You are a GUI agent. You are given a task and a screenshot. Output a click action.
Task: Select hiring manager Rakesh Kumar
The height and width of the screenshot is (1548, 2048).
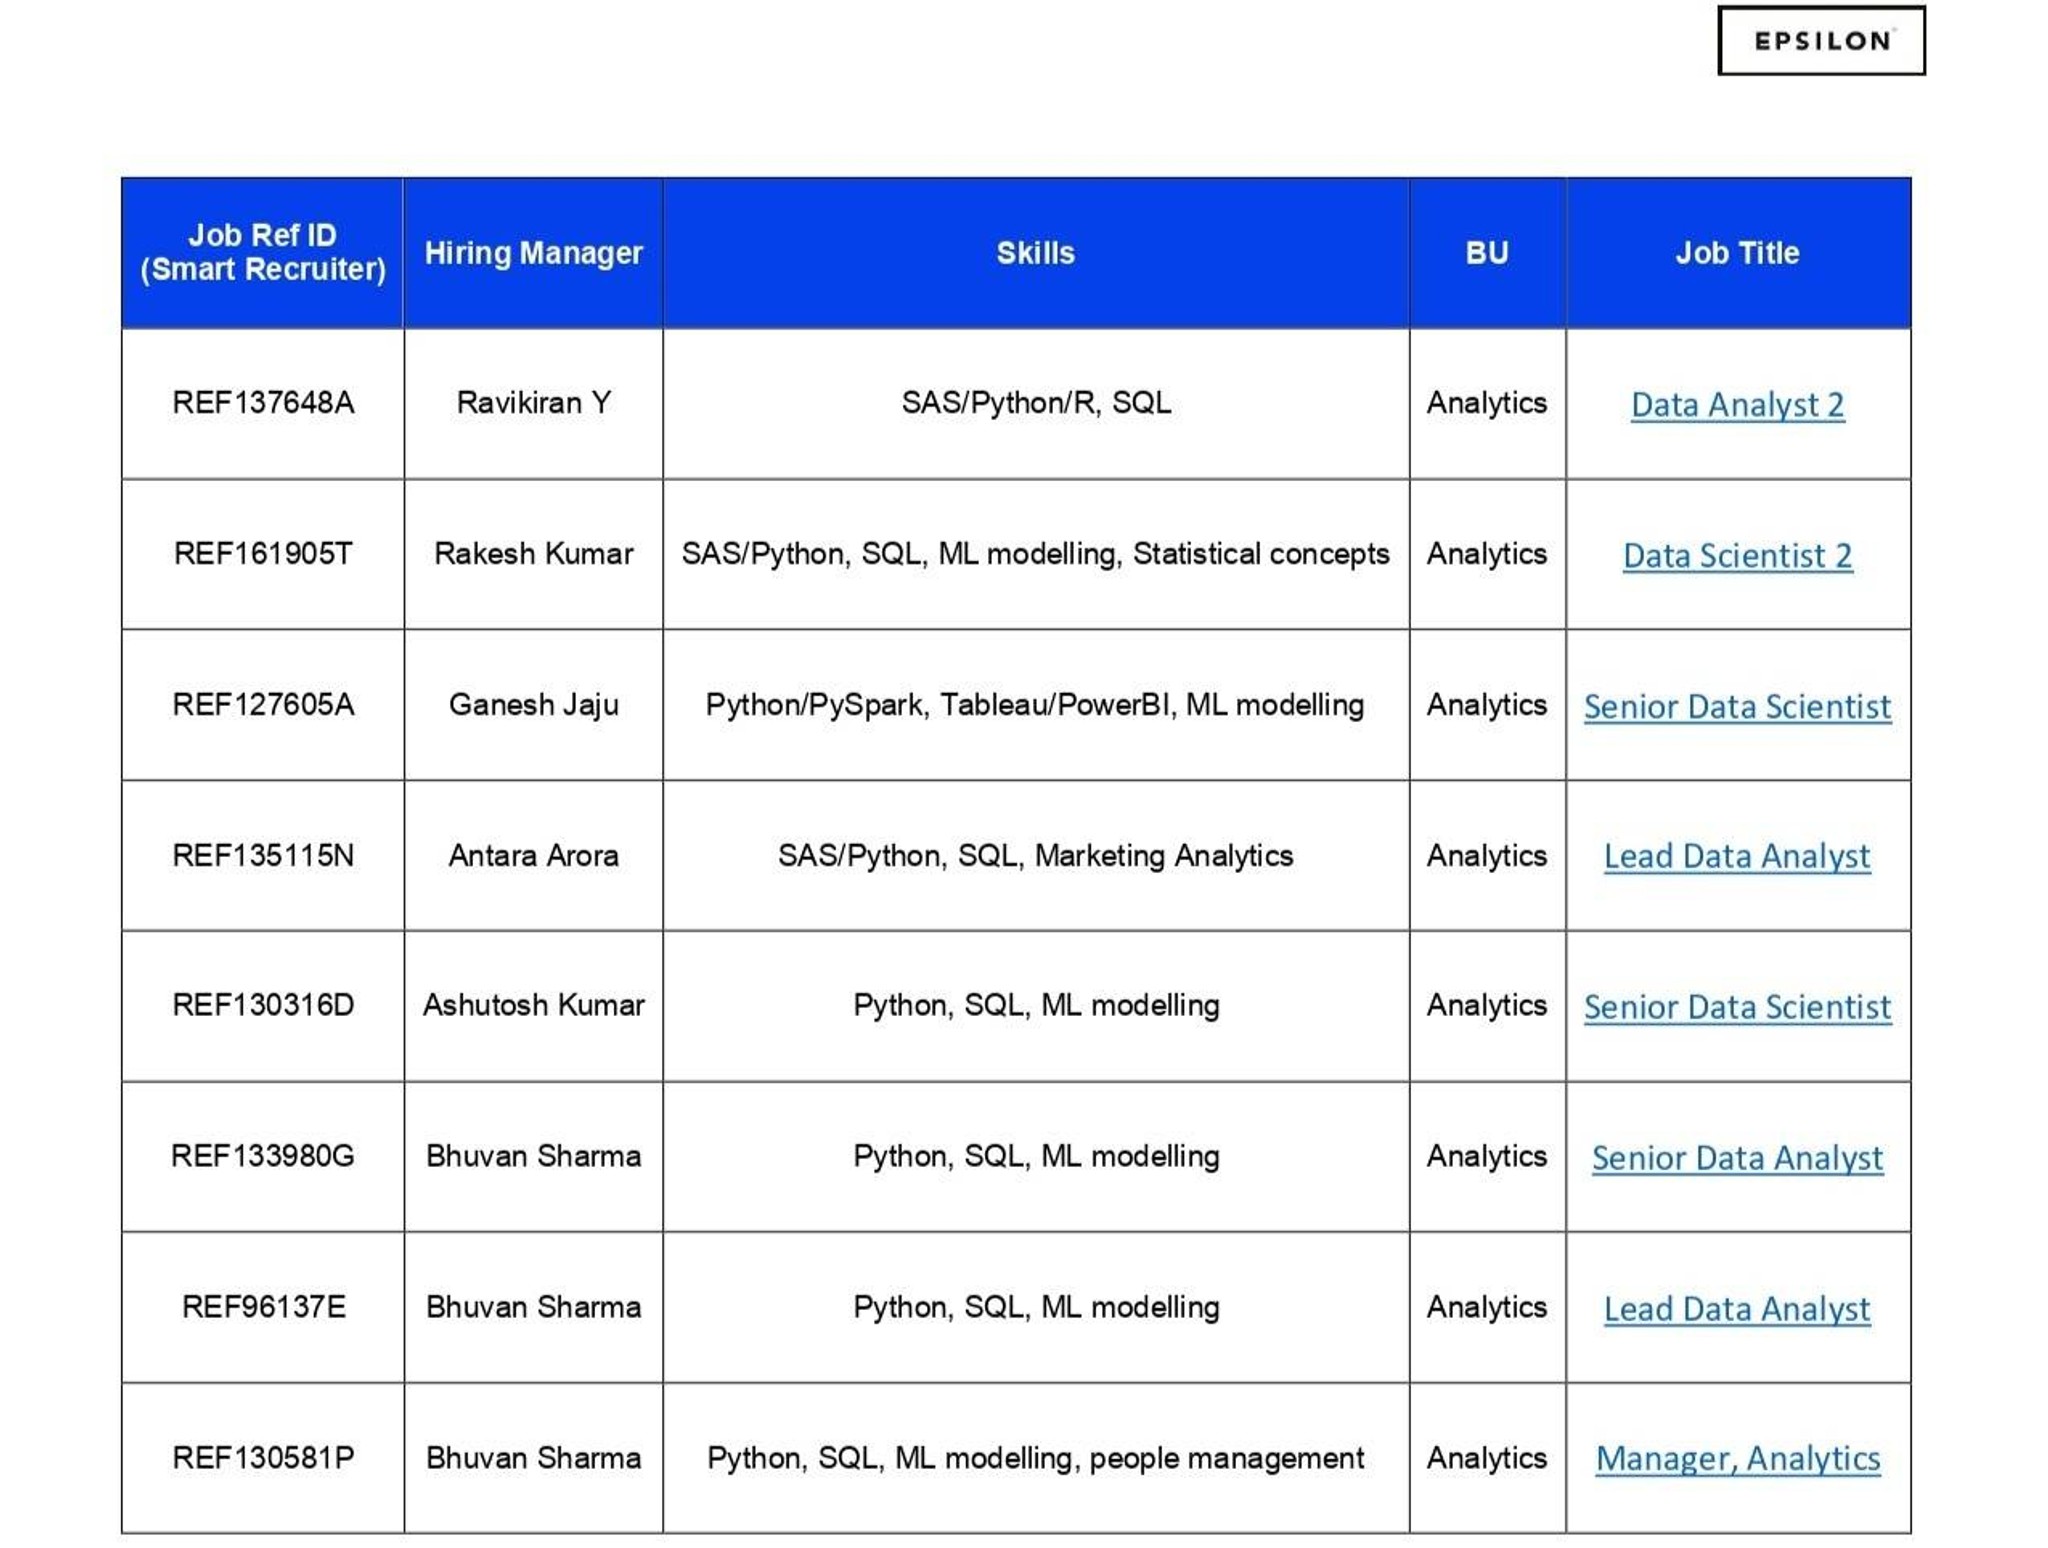pos(533,553)
